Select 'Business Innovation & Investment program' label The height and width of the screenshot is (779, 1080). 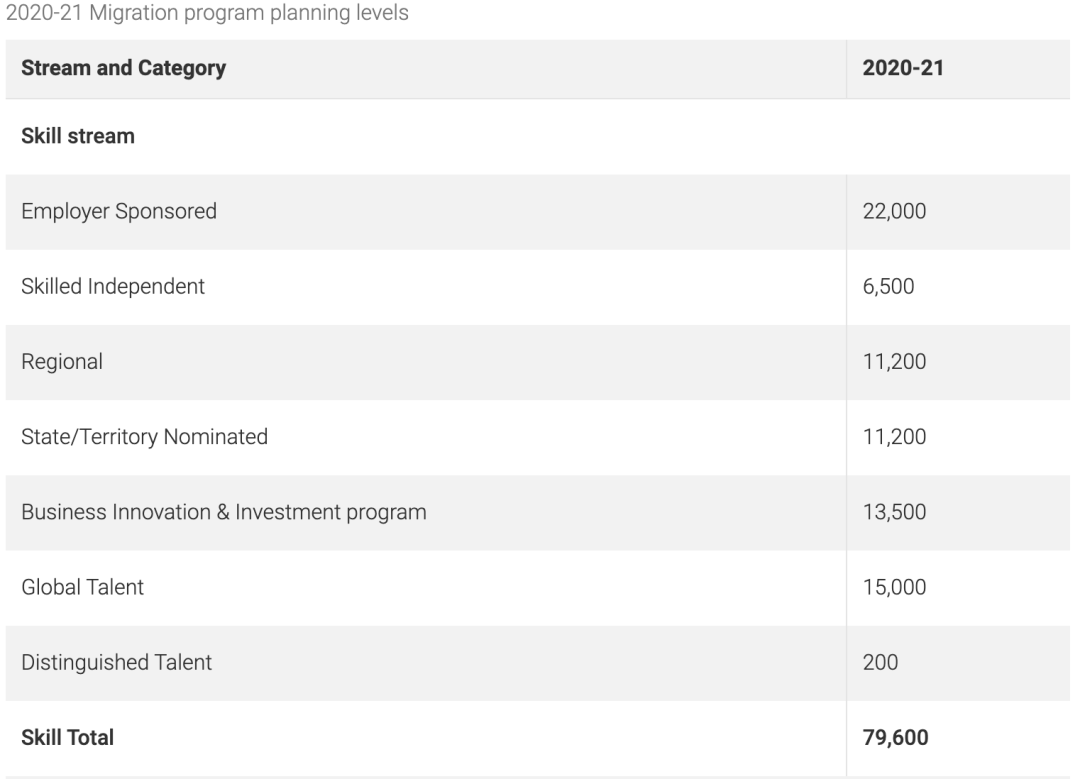tap(224, 512)
